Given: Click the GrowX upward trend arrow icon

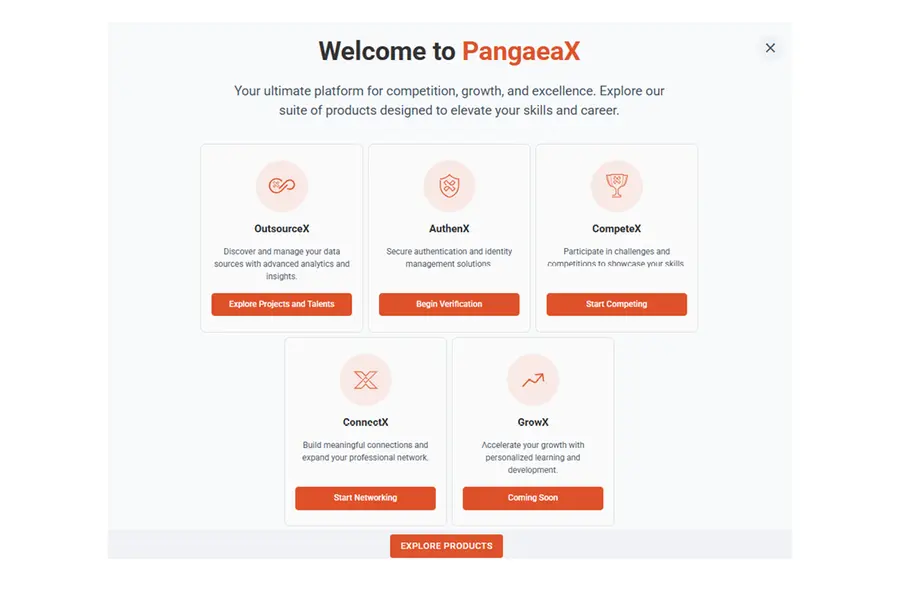Looking at the screenshot, I should click(x=533, y=380).
